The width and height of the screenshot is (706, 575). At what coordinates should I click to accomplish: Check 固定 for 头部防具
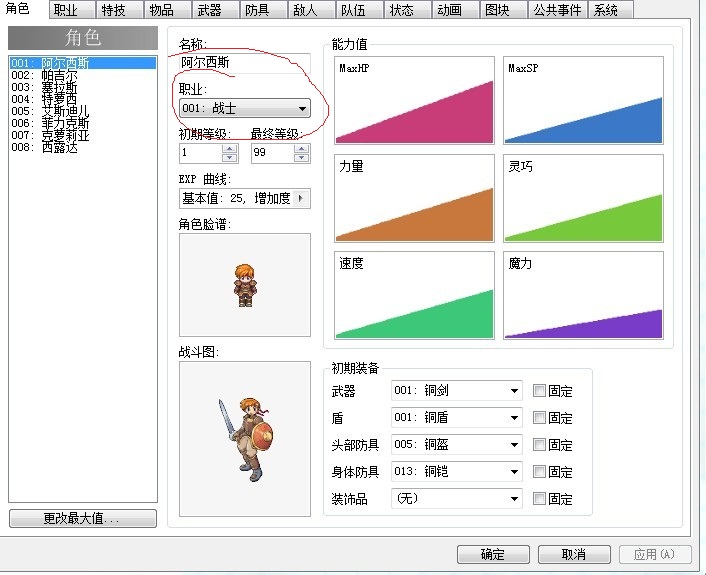[x=539, y=444]
